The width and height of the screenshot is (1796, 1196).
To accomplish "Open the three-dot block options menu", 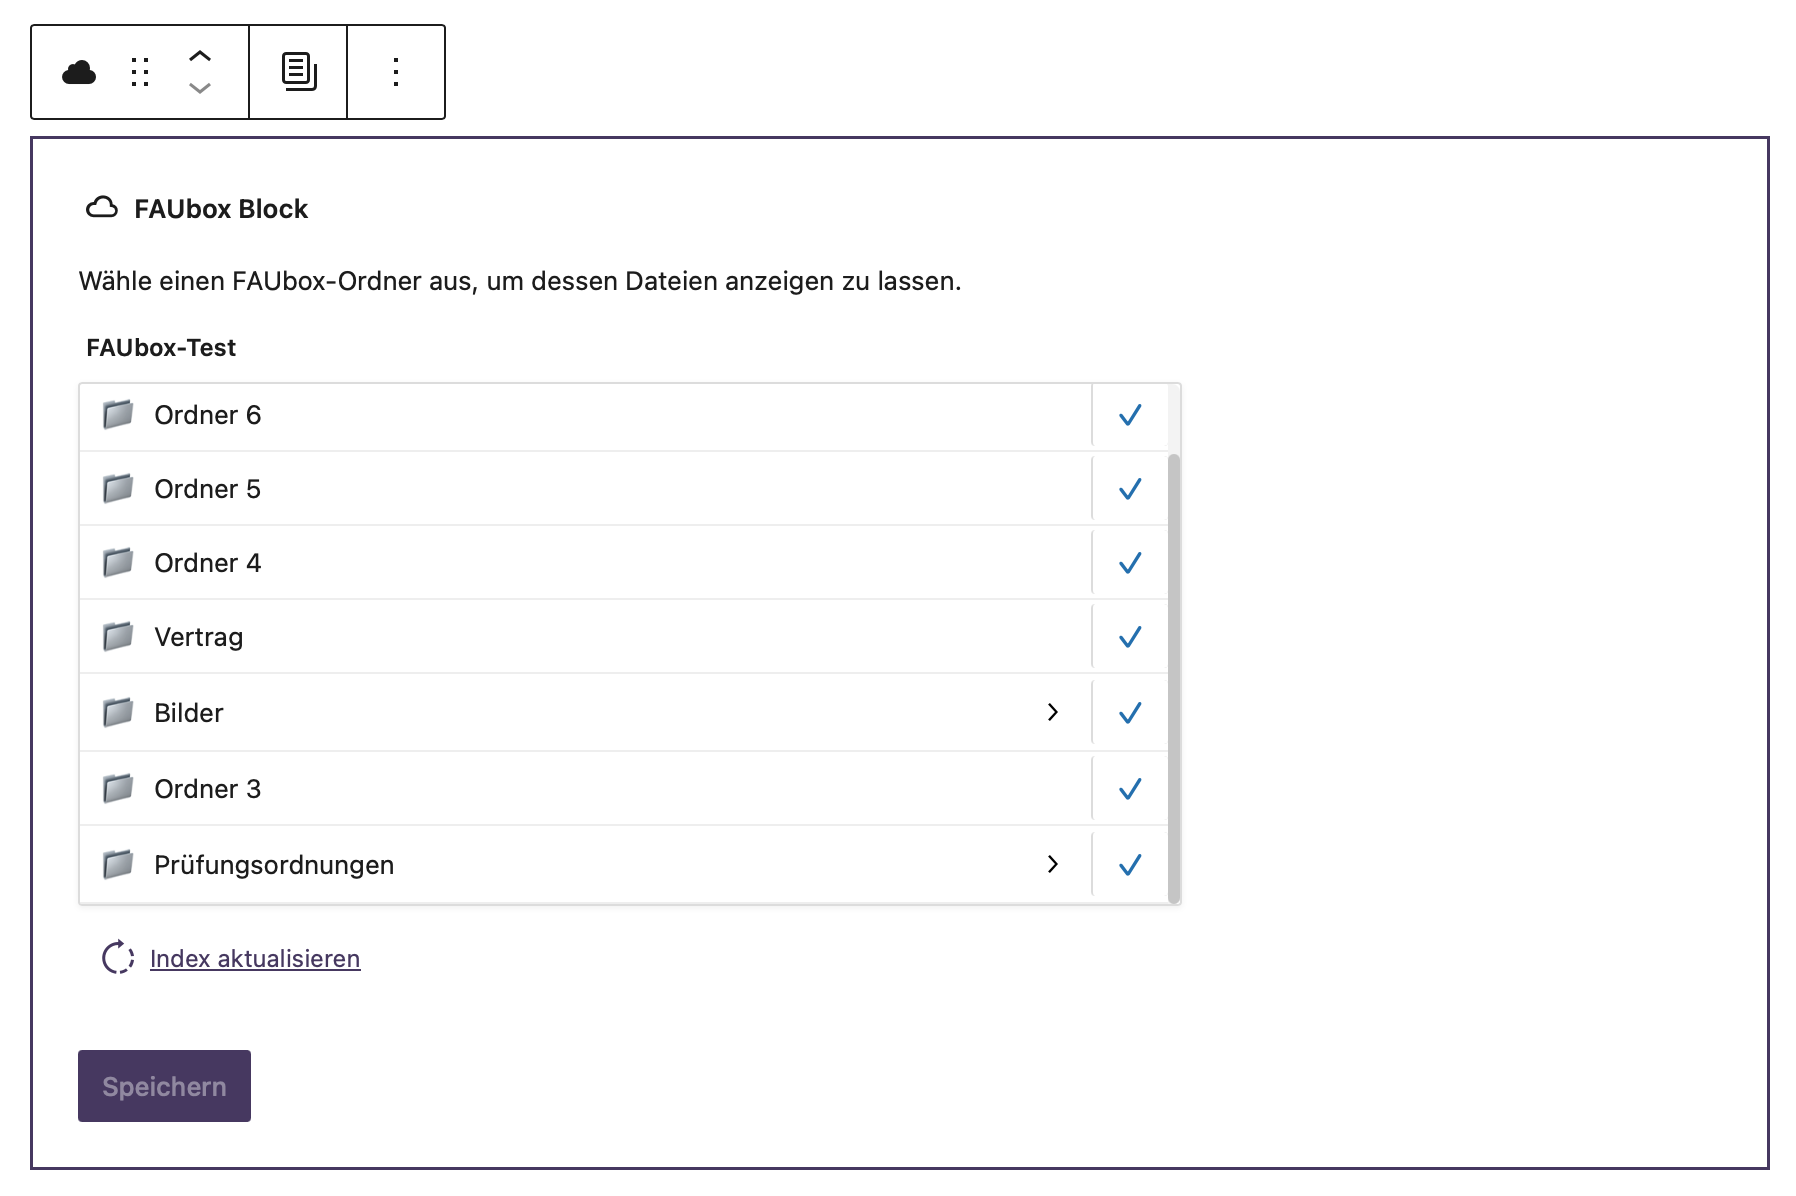I will tap(396, 72).
